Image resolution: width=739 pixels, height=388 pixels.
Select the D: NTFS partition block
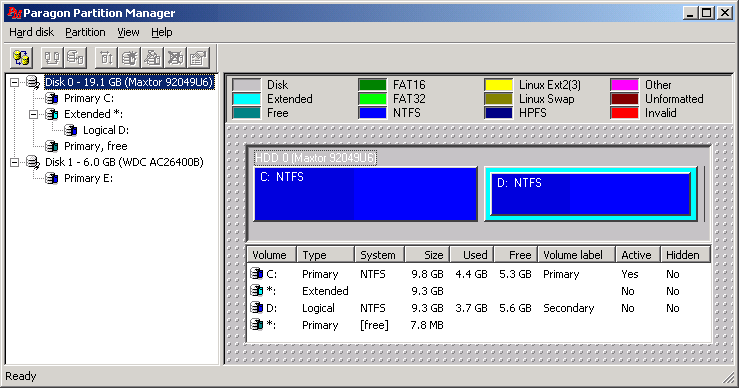coord(591,194)
